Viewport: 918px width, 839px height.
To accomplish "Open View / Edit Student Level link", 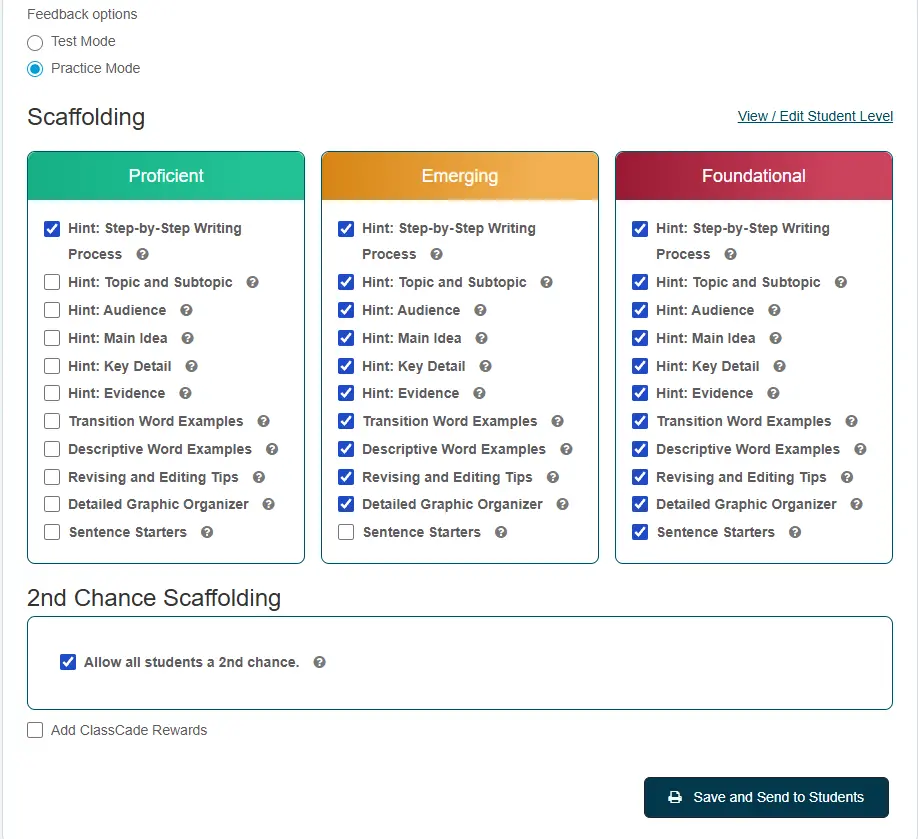I will [815, 116].
